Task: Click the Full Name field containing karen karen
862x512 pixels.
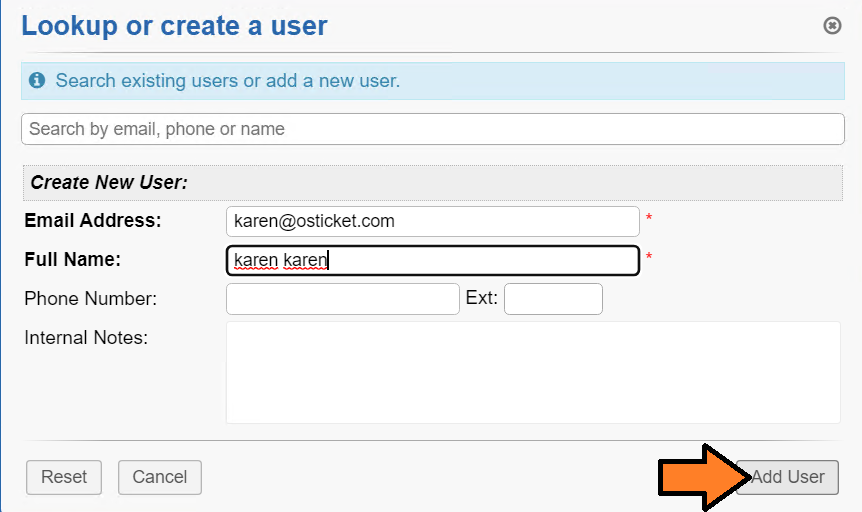Action: point(433,260)
